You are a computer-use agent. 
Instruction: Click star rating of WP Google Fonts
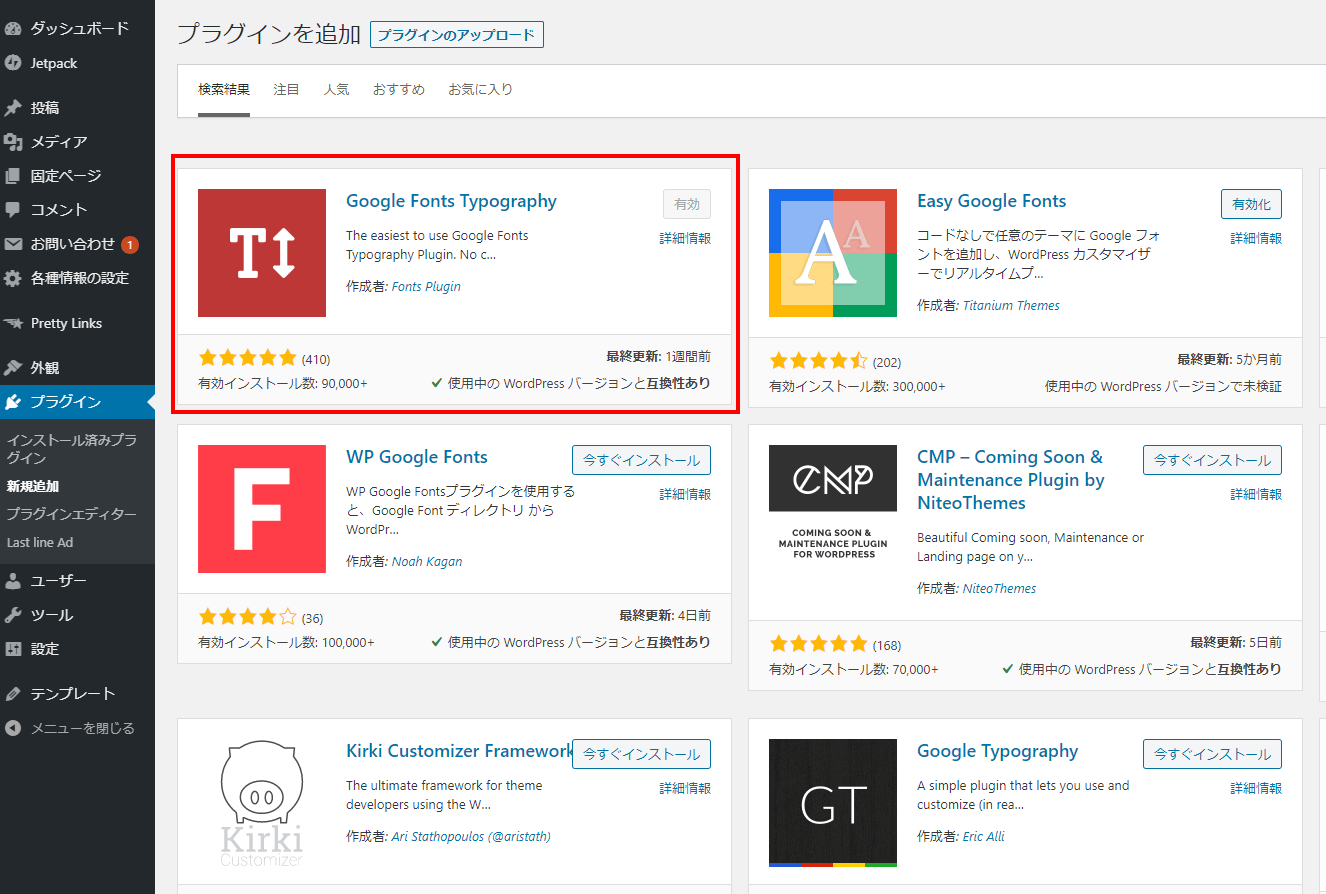pos(248,617)
